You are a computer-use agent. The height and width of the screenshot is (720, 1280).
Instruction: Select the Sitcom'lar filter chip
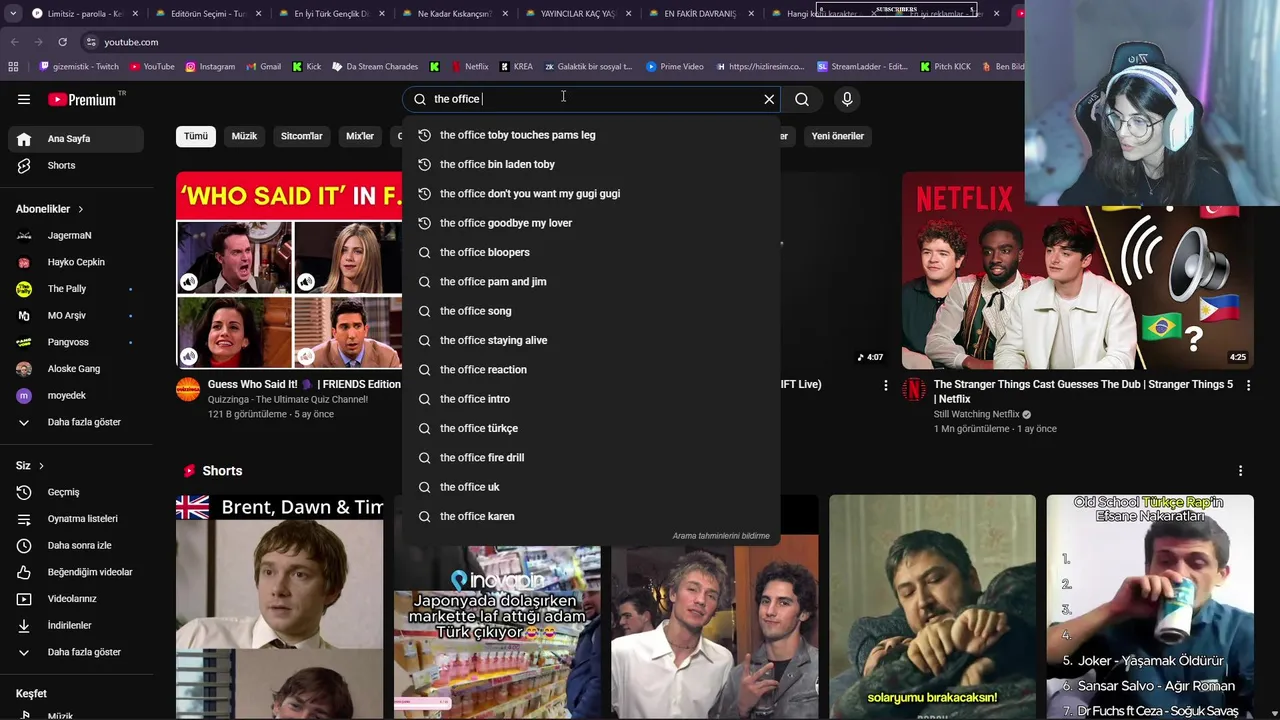(301, 136)
